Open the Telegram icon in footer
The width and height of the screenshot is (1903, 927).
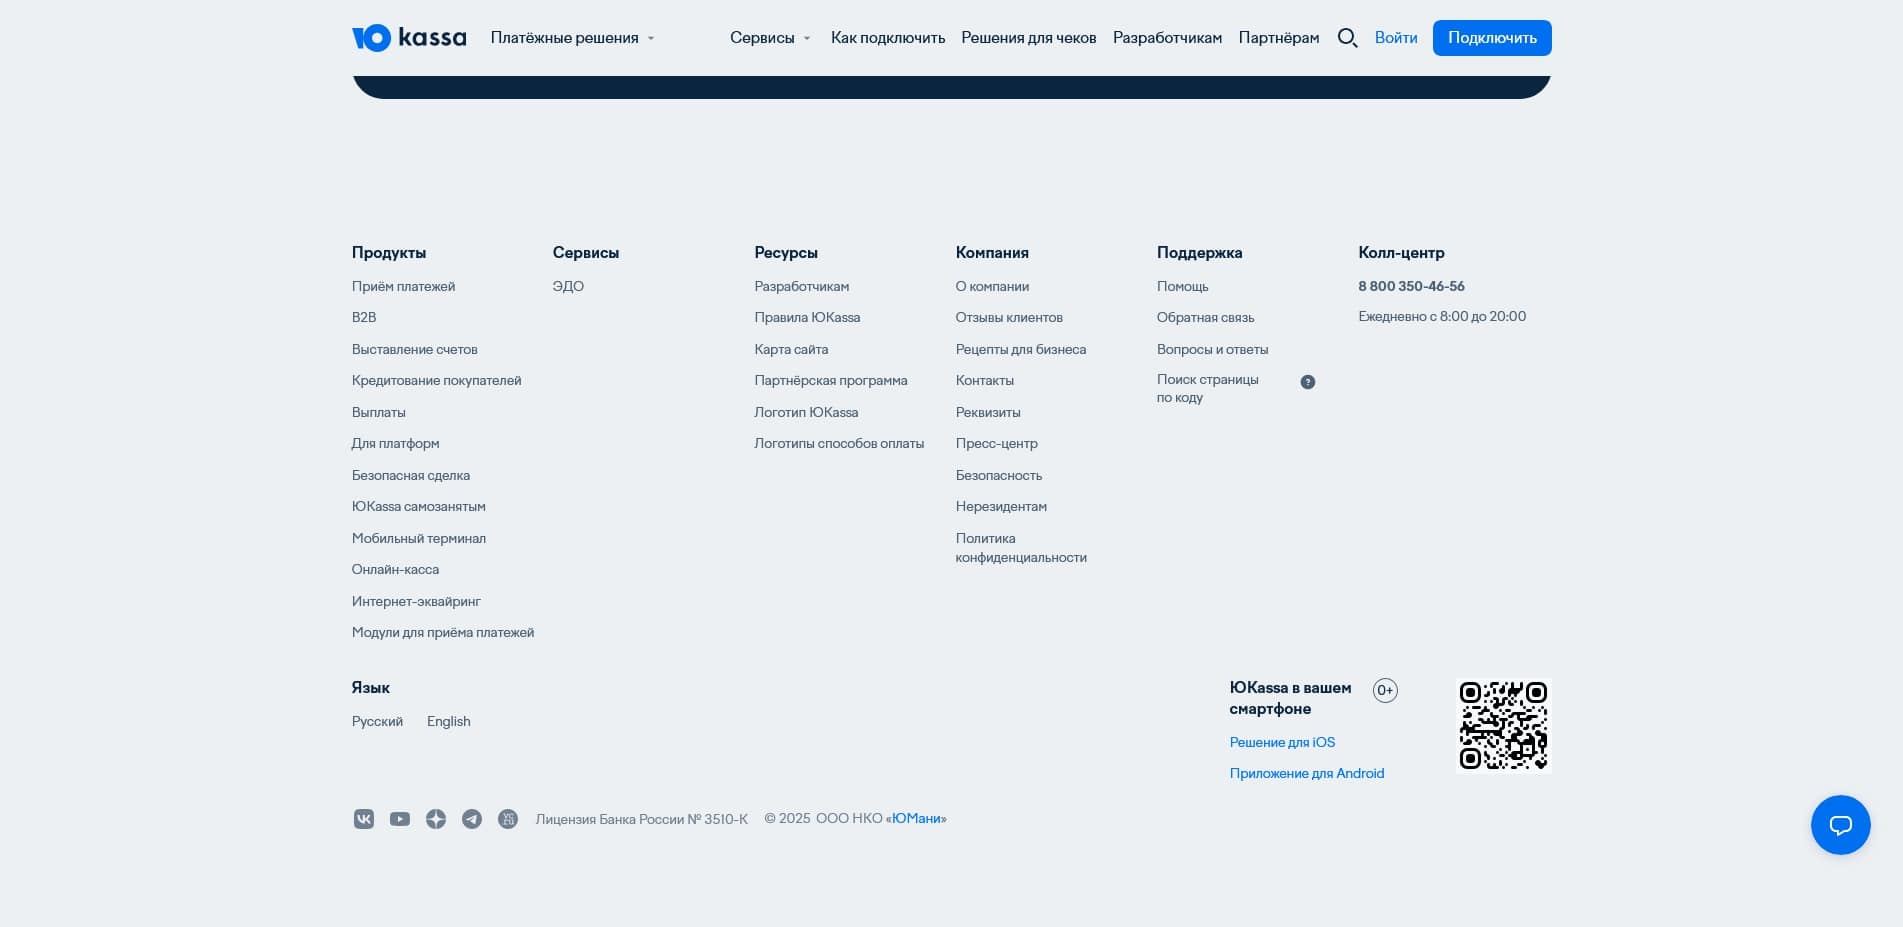[x=472, y=818]
